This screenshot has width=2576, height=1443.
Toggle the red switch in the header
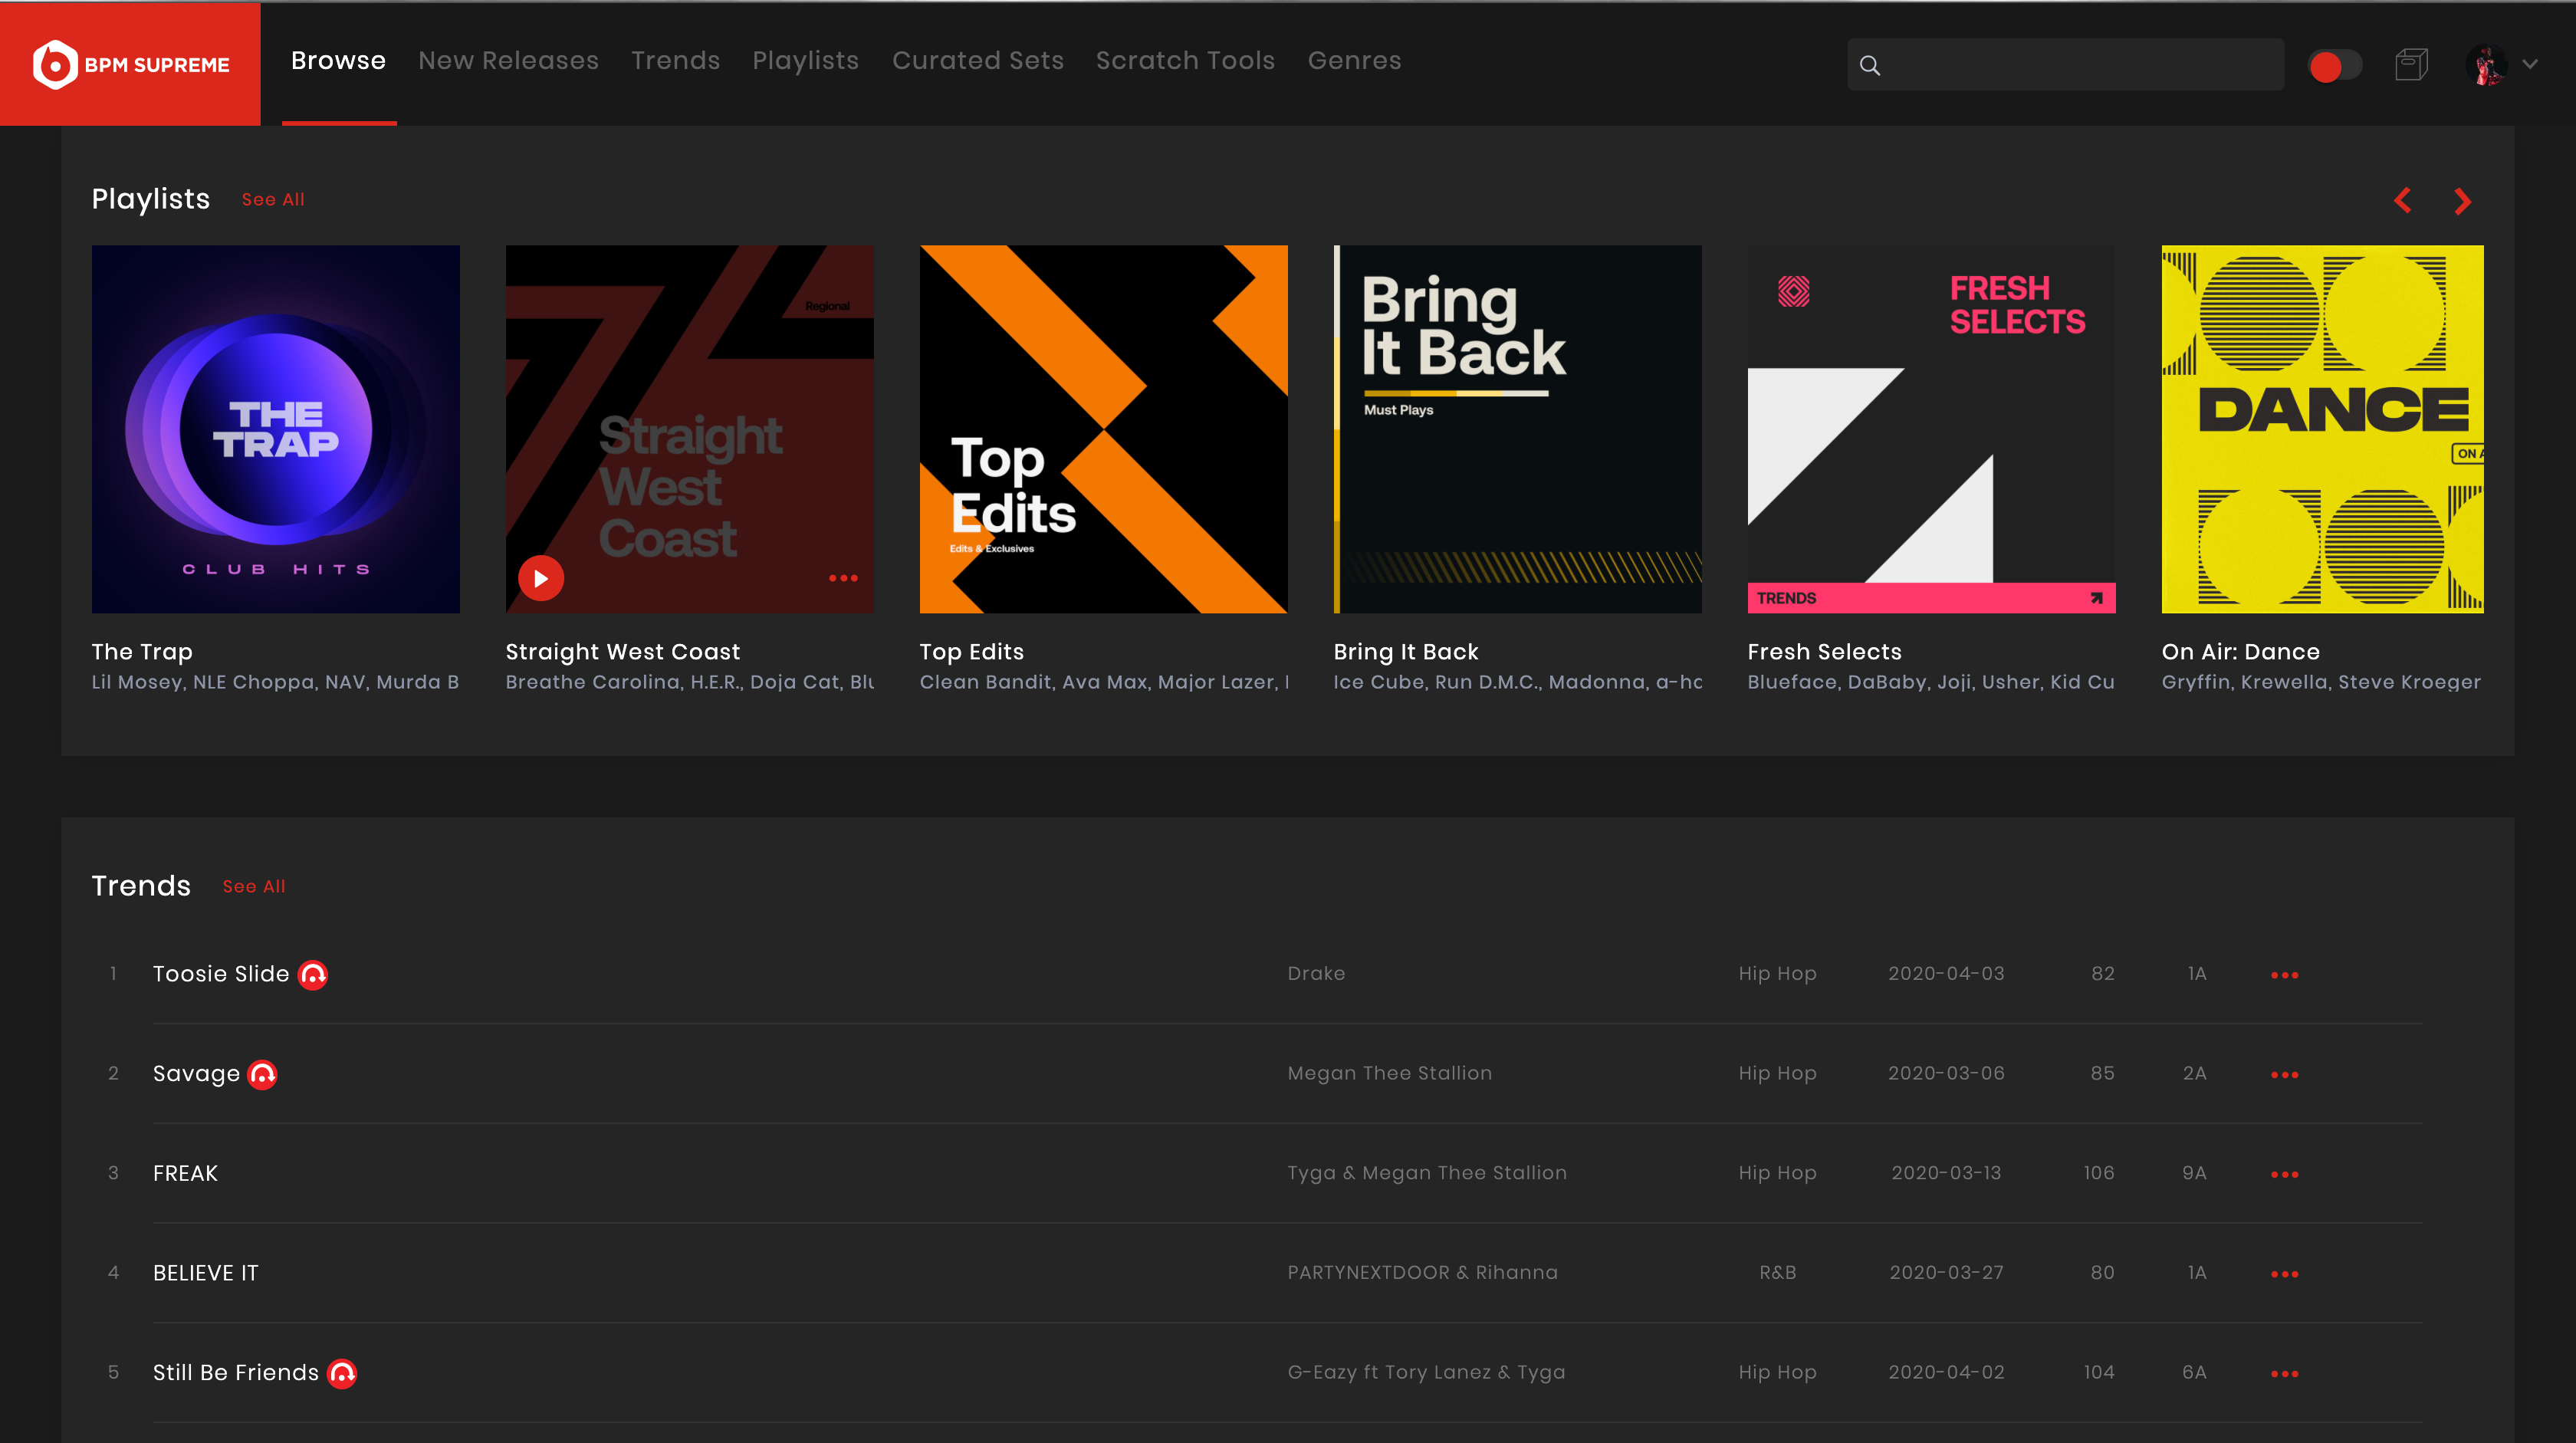[x=2334, y=66]
